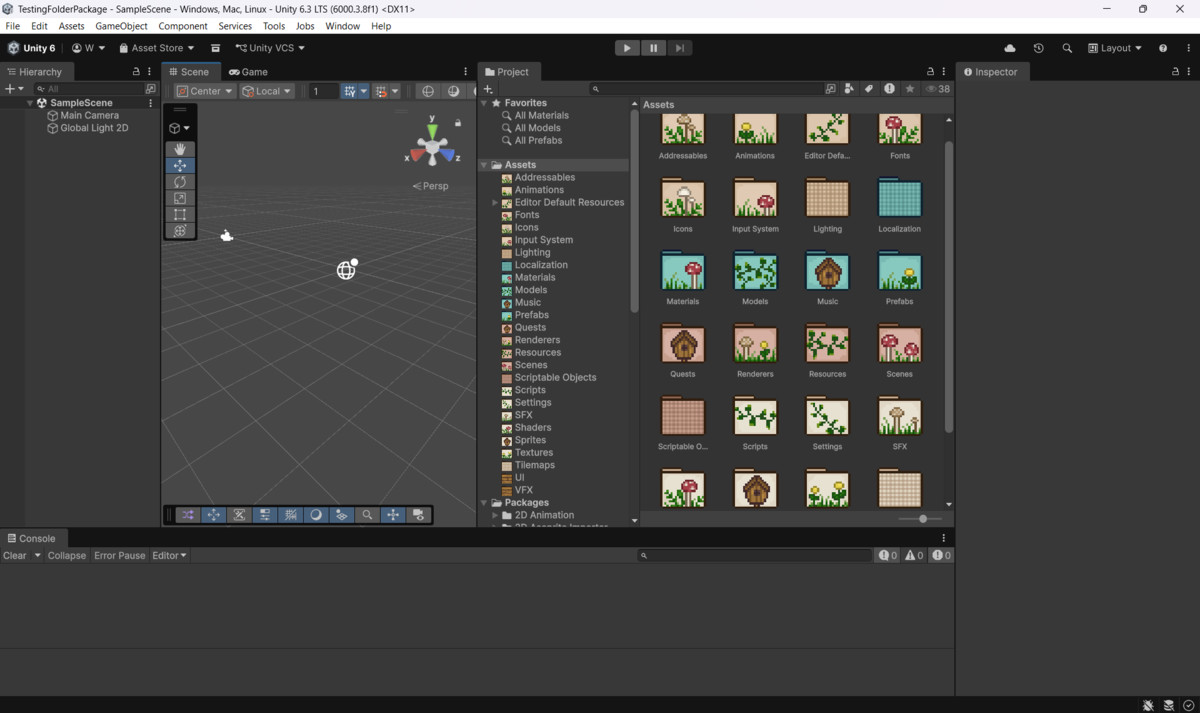Screen dimensions: 1200x713
Task: Toggle grid snapping magnet icon
Action: point(381,91)
